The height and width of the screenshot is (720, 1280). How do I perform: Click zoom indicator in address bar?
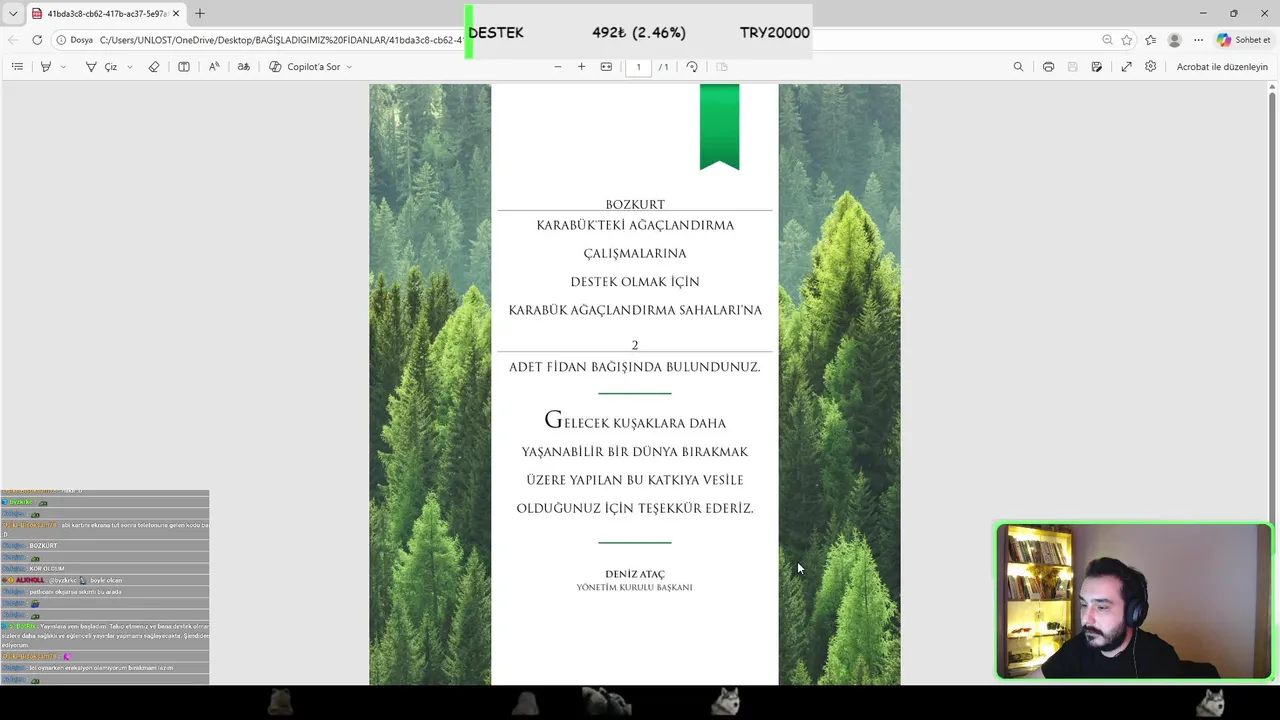[1107, 40]
